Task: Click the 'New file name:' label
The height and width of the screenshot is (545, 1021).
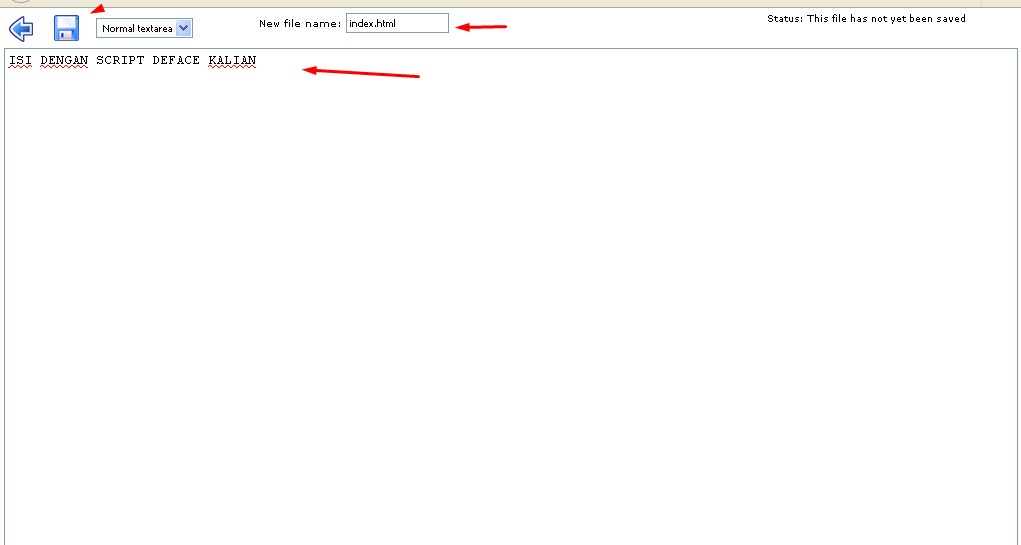Action: [x=300, y=24]
